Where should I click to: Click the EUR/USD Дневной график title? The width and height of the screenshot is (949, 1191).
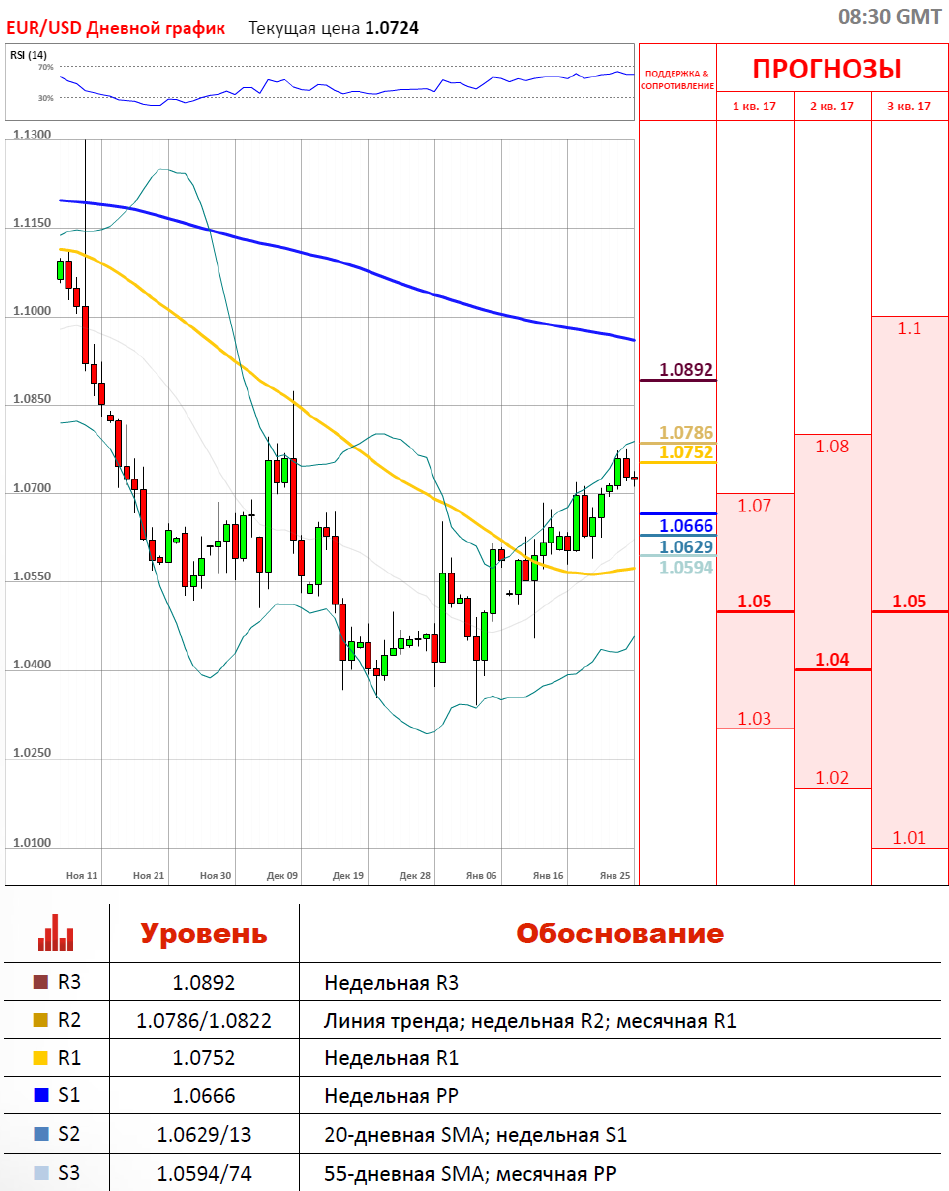(x=116, y=28)
